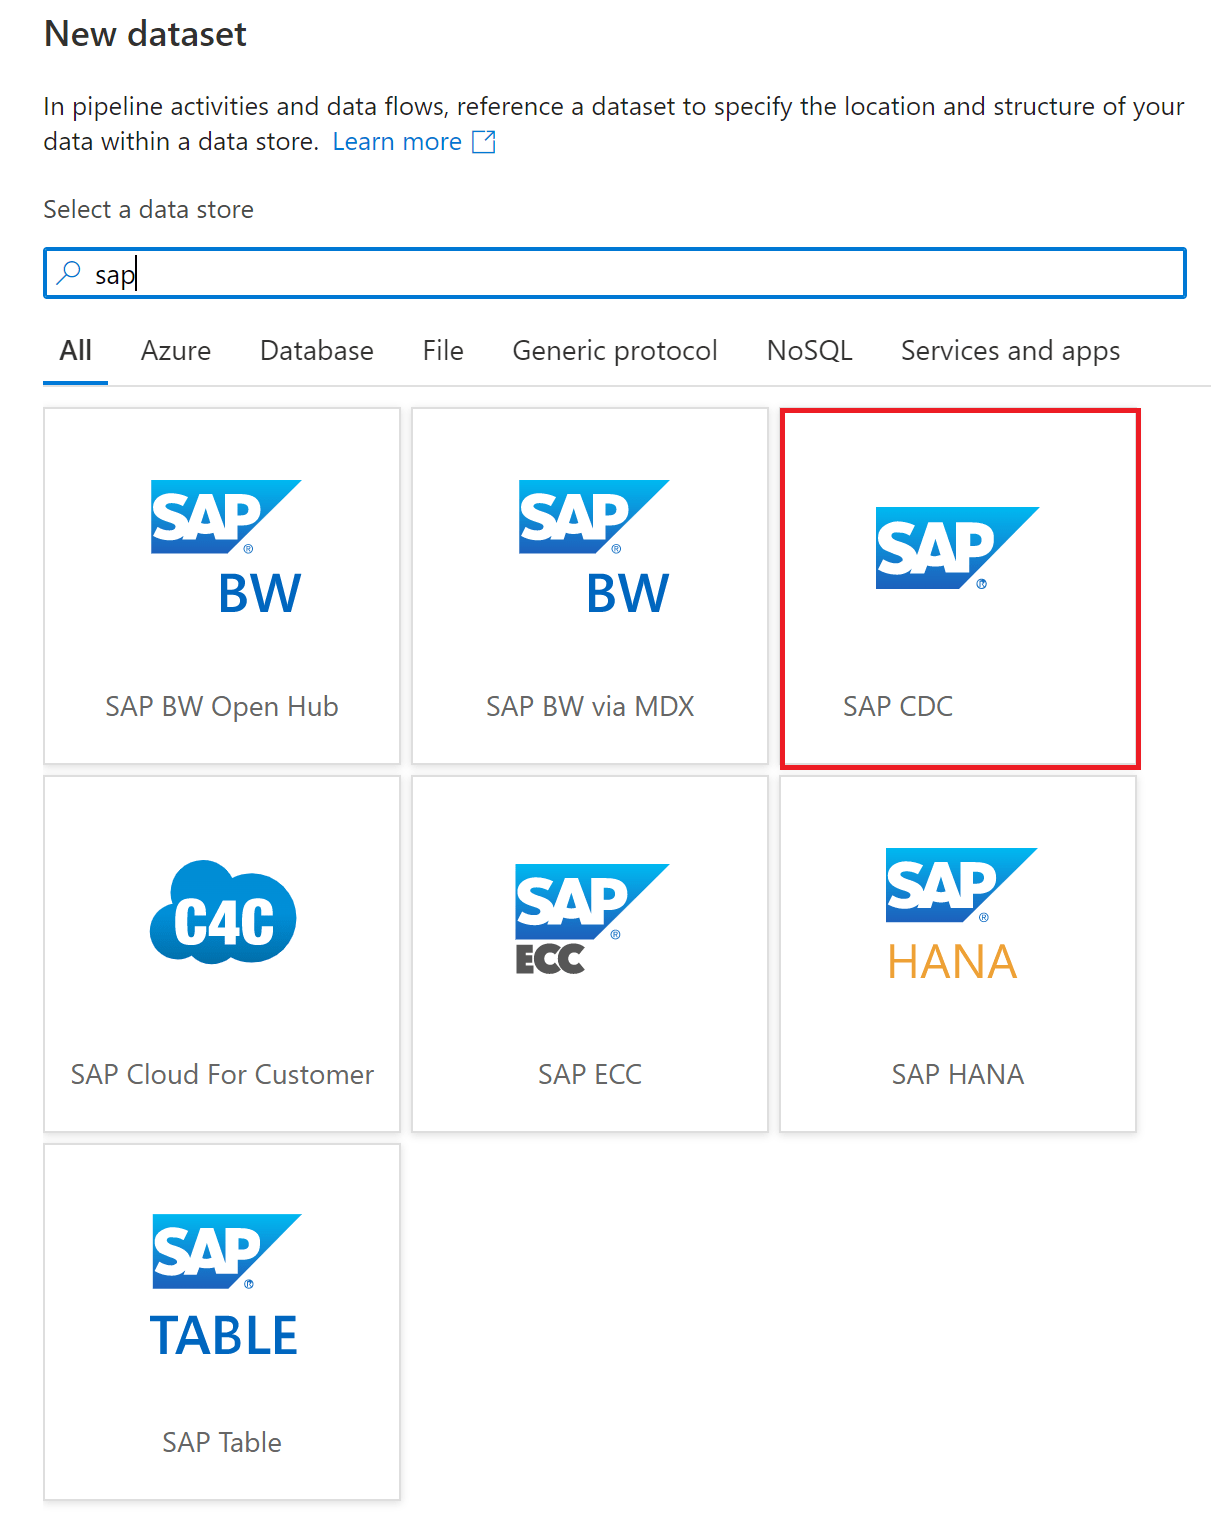Select the SAP BW Open Hub connector tile
The width and height of the screenshot is (1228, 1520).
(x=221, y=585)
